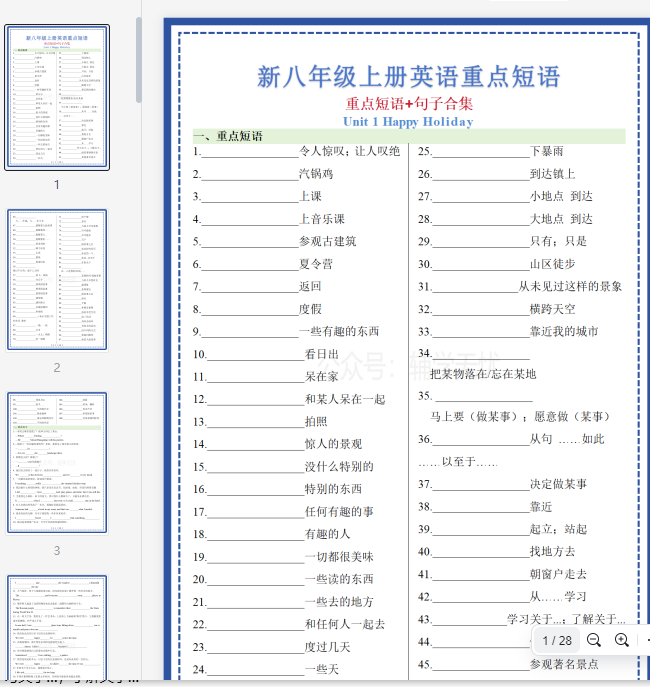Click the phrase 一切都很美味

pyautogui.click(x=339, y=557)
